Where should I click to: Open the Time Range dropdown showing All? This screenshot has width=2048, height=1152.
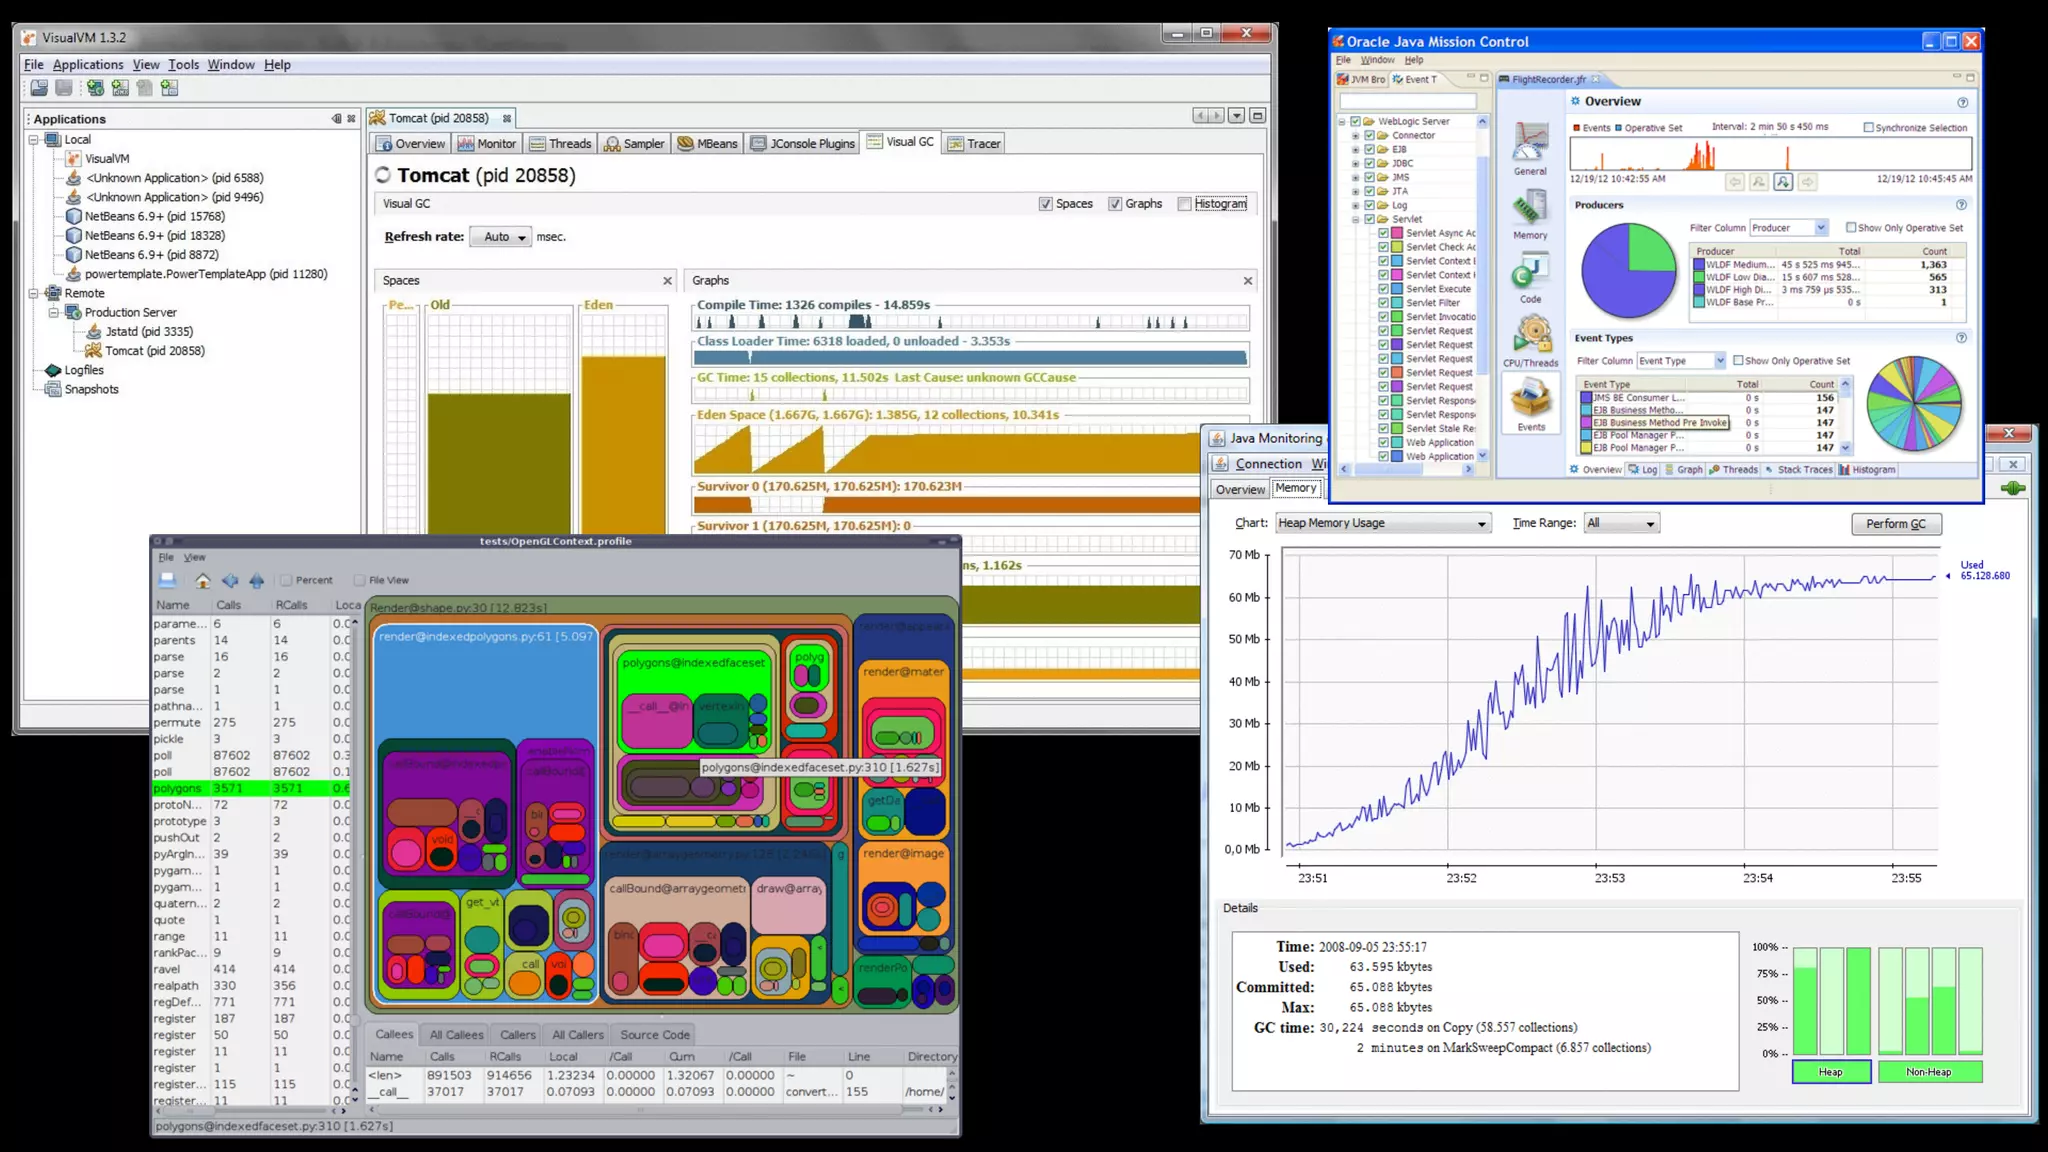pyautogui.click(x=1622, y=523)
